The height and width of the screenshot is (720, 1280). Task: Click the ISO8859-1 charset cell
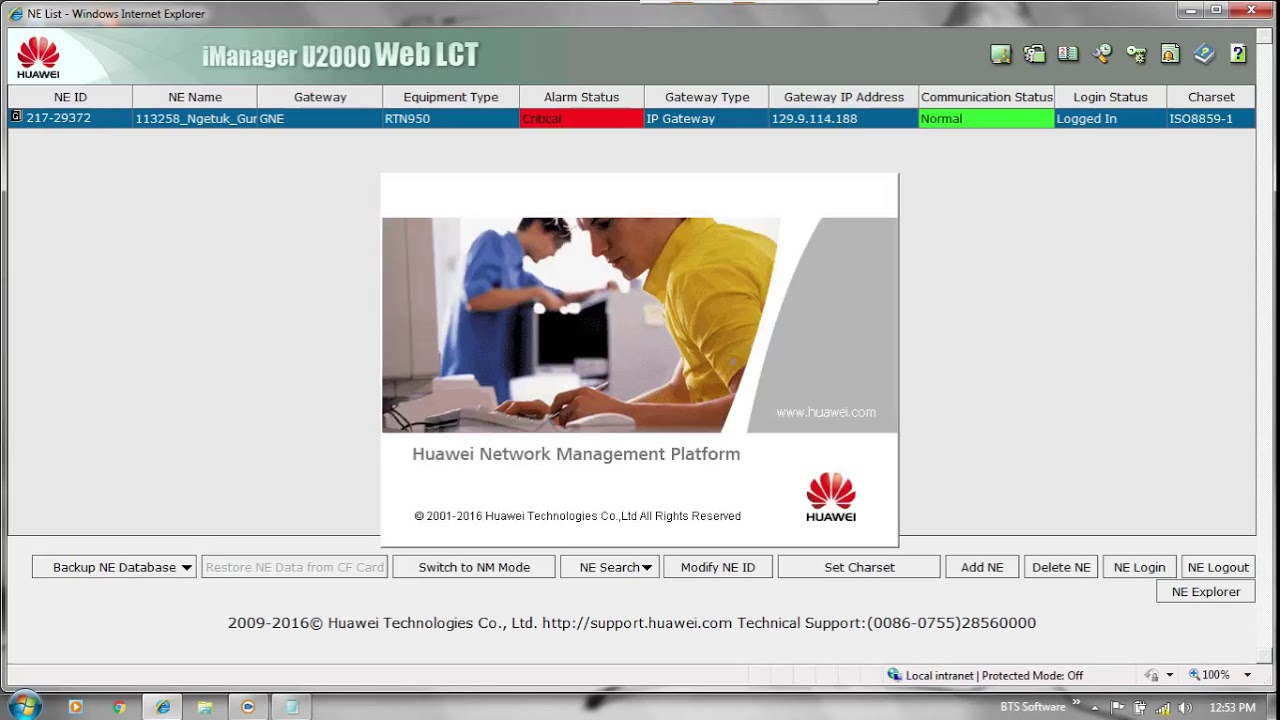1211,118
